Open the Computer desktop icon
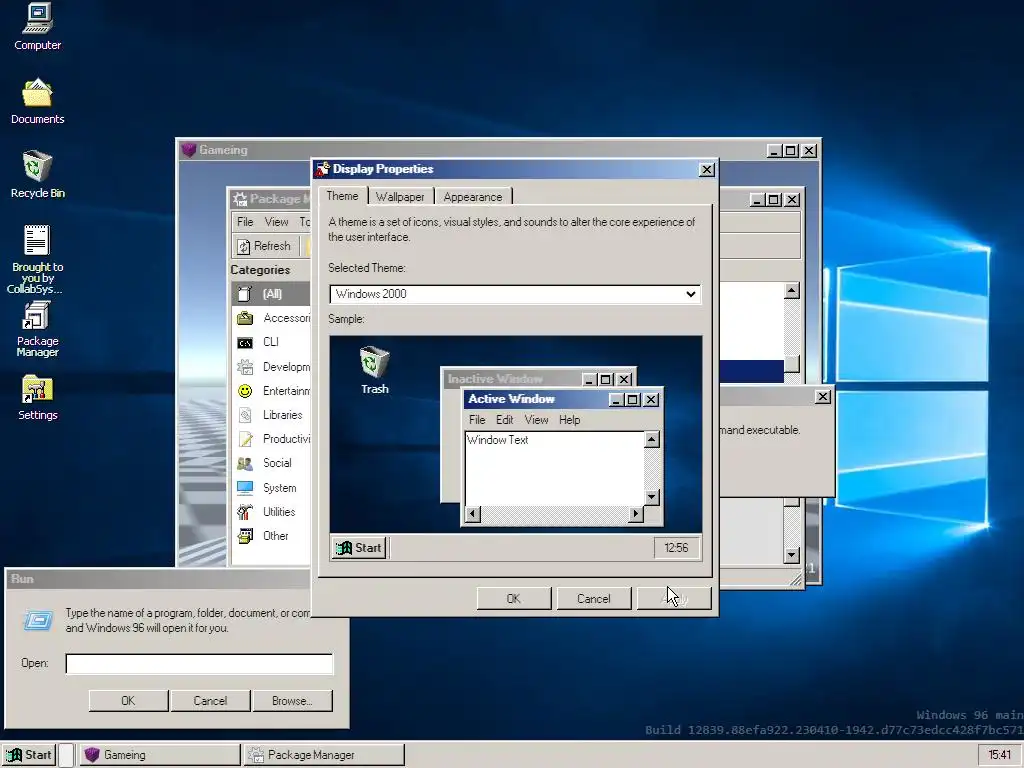This screenshot has height=768, width=1024. pos(37,18)
